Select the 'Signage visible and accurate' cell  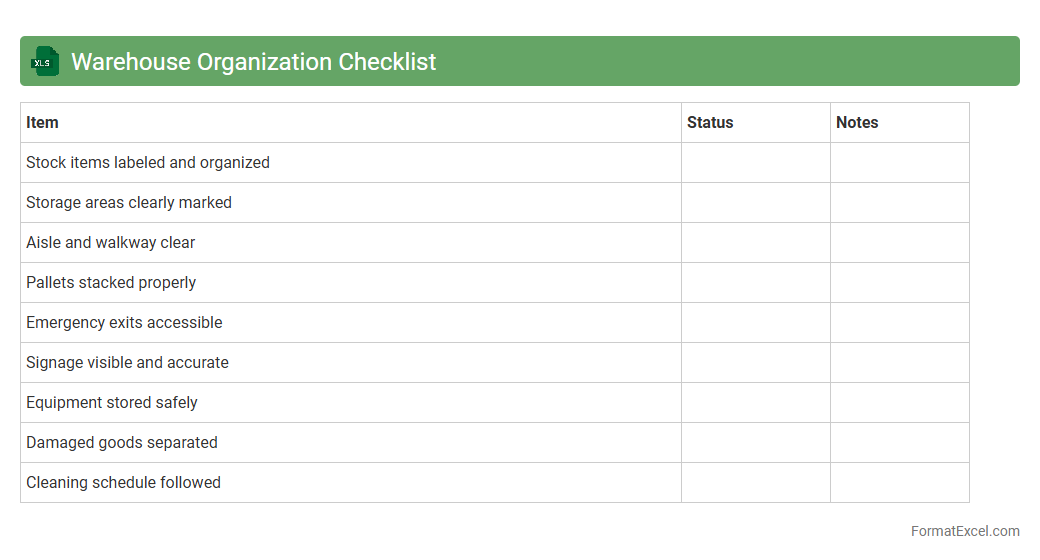[127, 362]
